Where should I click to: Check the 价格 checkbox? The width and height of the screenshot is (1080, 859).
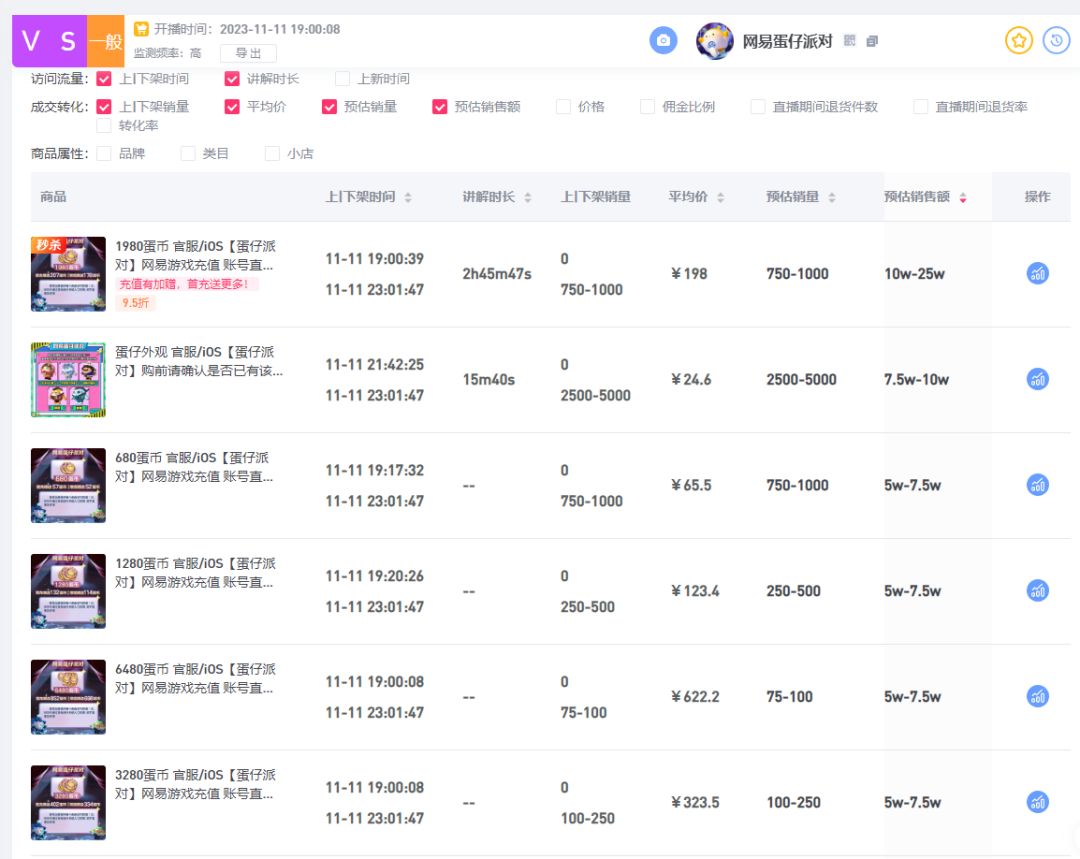[x=563, y=107]
